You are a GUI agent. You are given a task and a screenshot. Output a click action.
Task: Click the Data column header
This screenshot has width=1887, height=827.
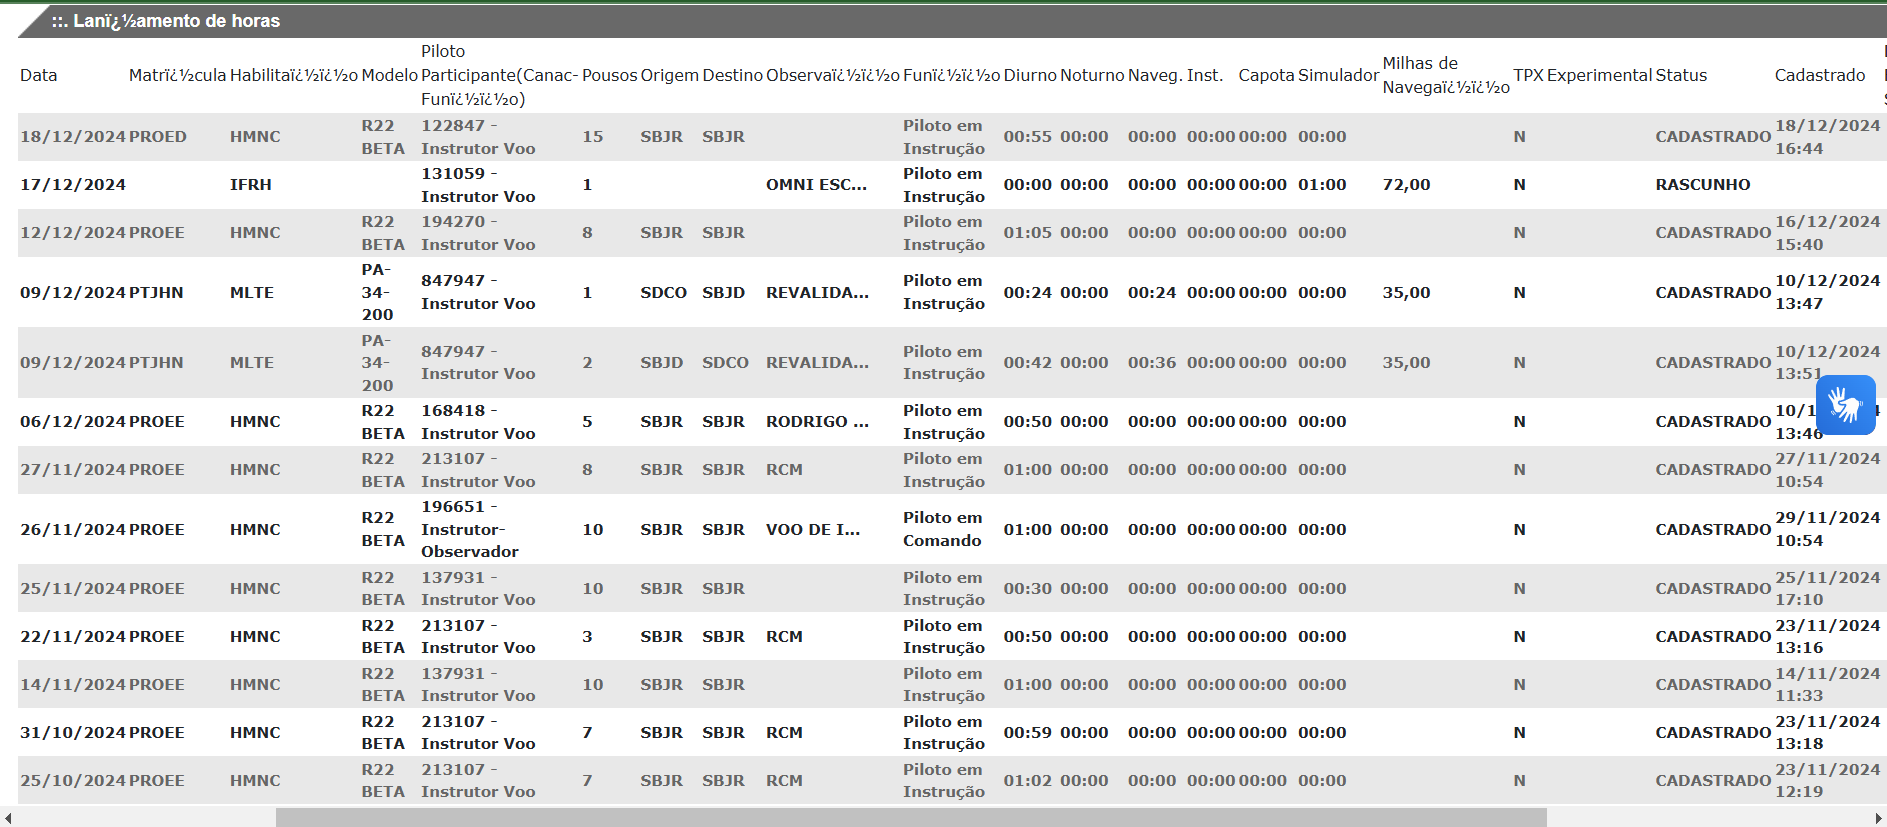38,76
